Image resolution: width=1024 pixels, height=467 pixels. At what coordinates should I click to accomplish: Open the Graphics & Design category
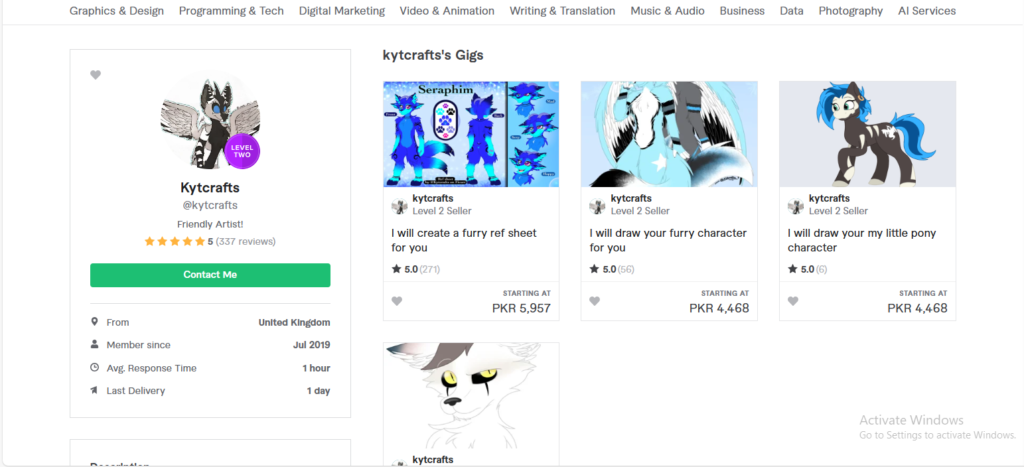click(x=117, y=11)
